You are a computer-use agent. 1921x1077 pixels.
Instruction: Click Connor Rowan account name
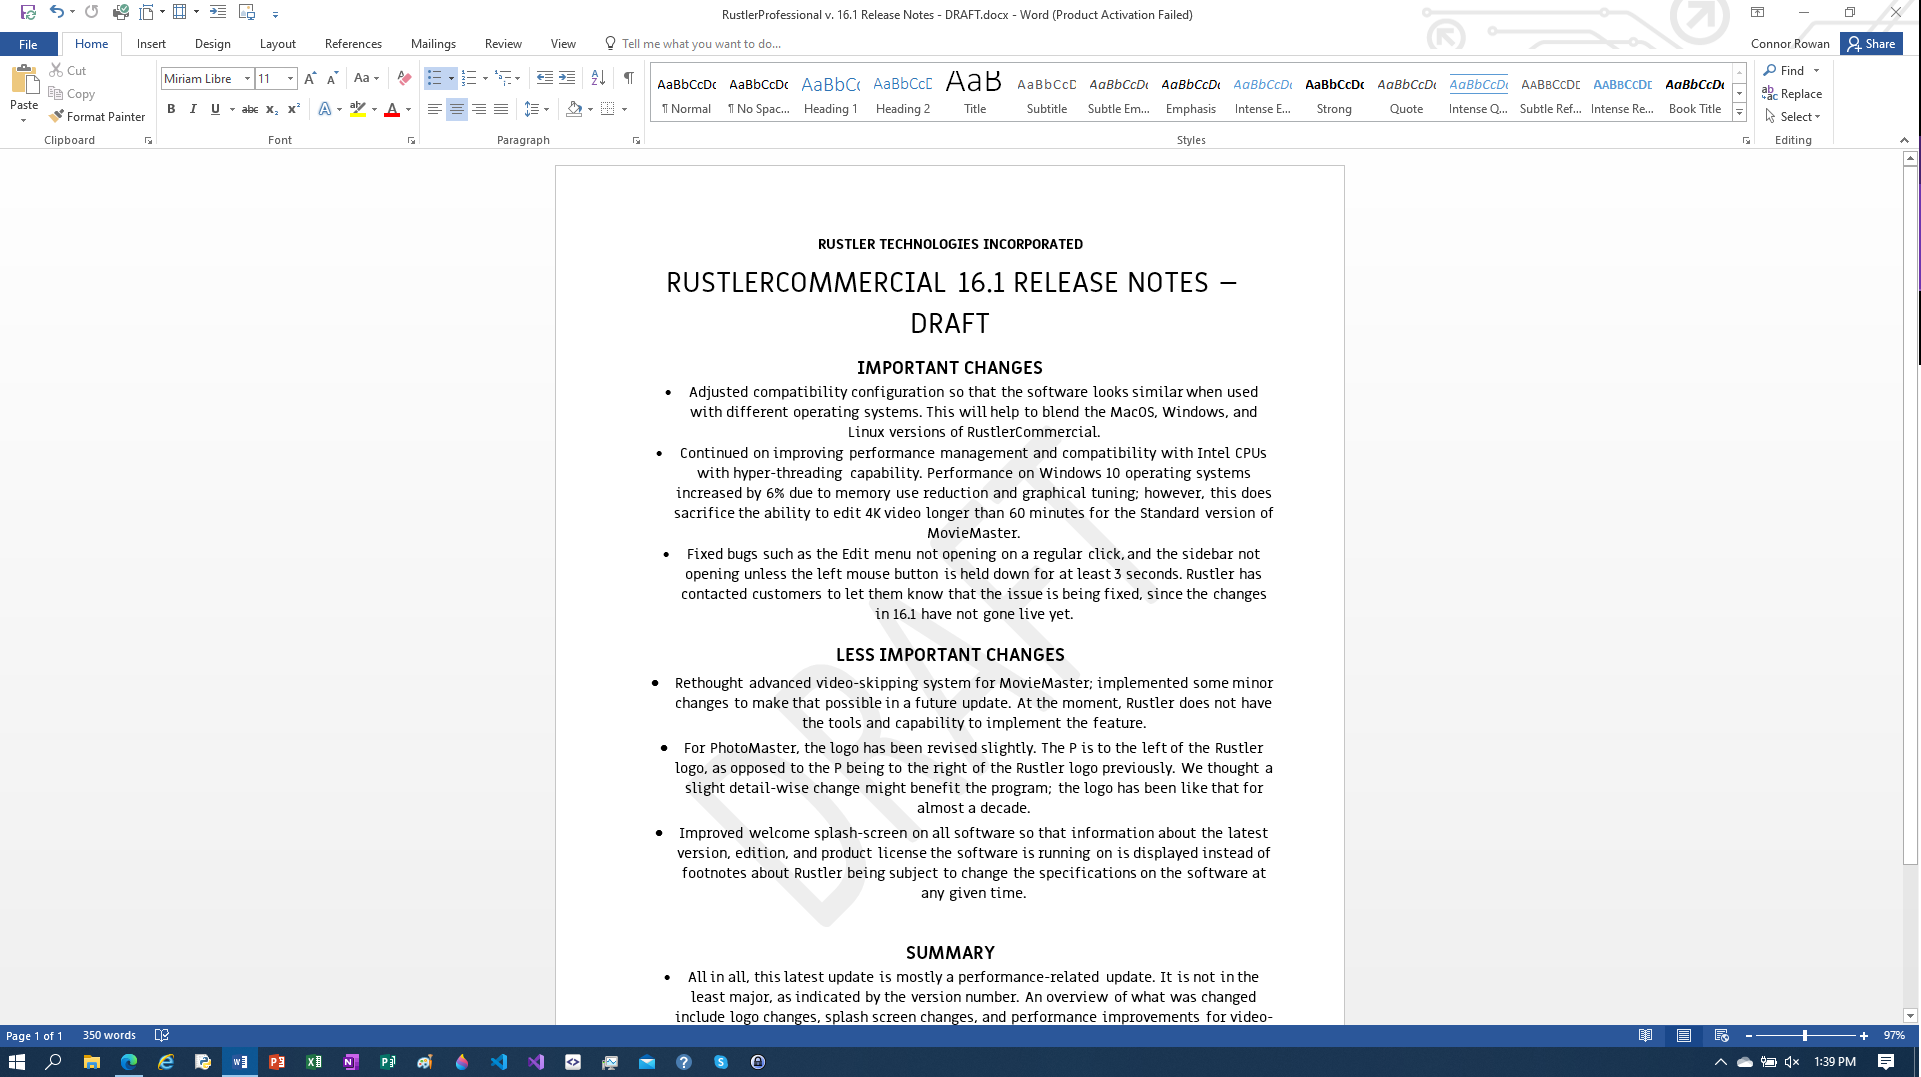point(1790,44)
